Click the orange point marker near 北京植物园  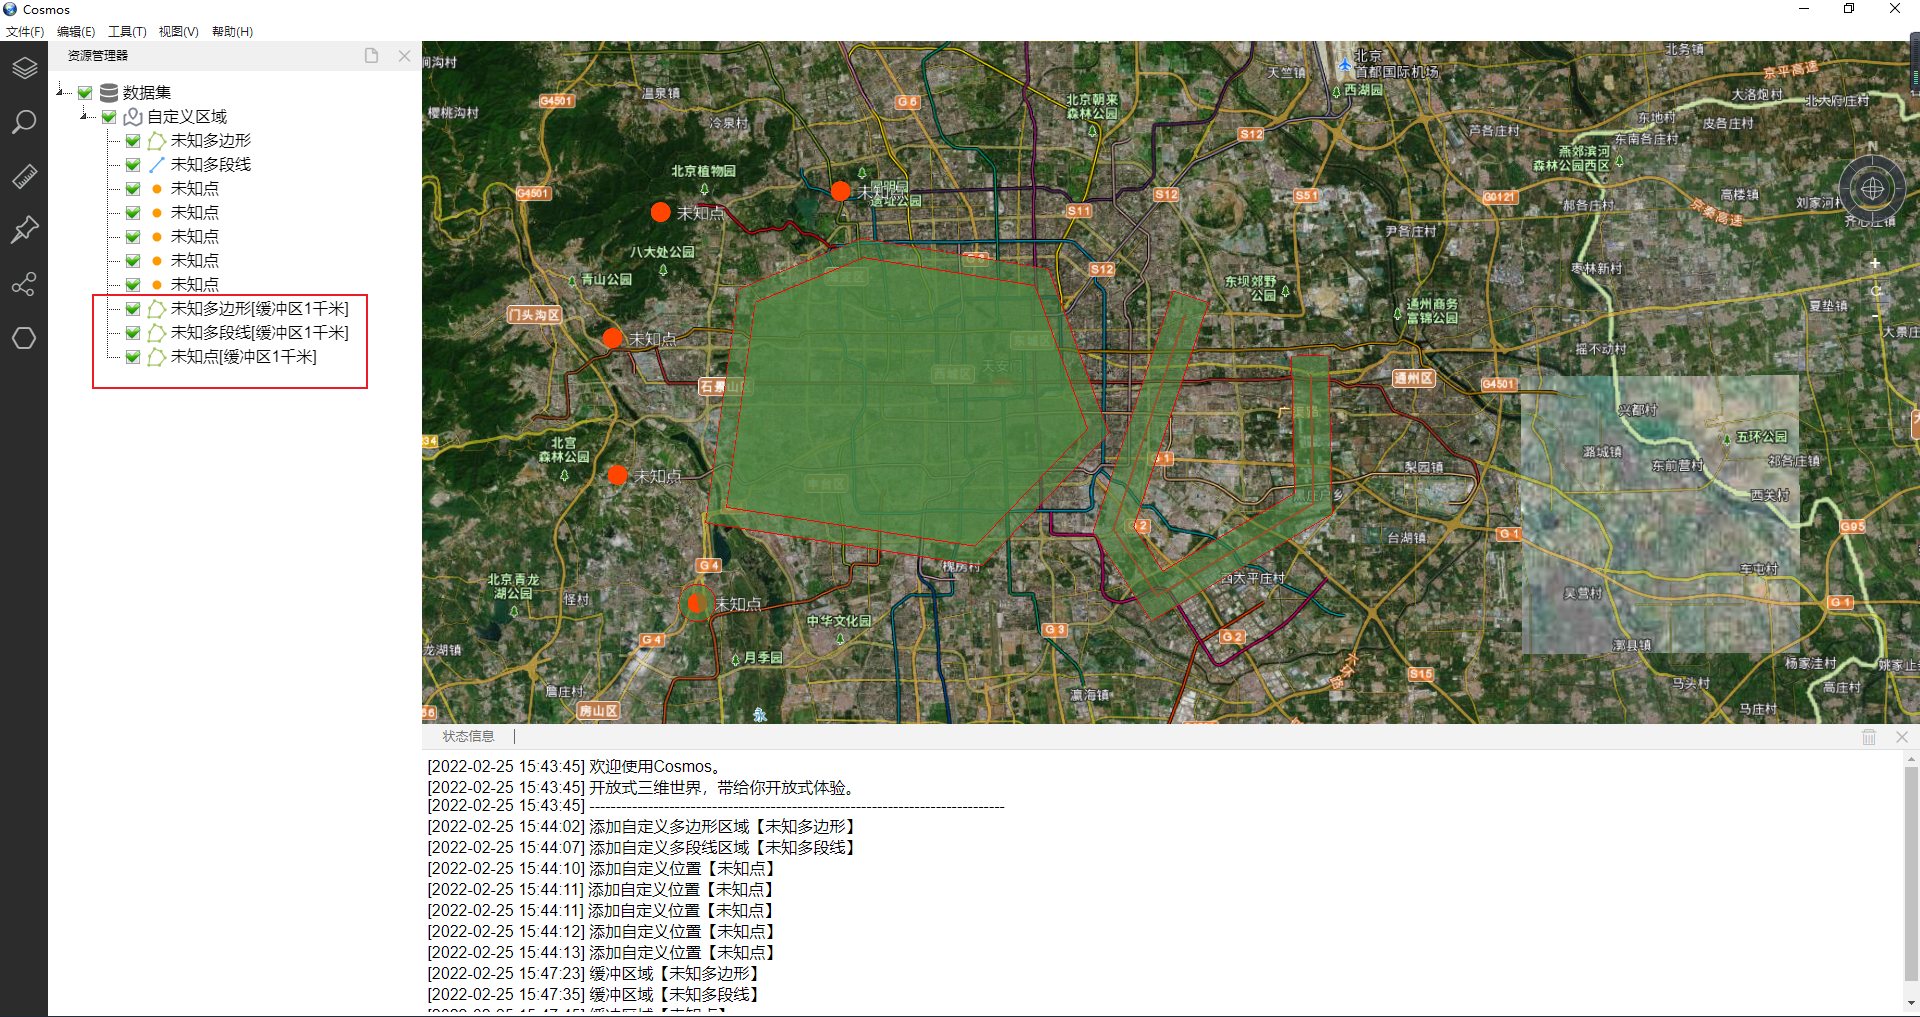coord(660,212)
